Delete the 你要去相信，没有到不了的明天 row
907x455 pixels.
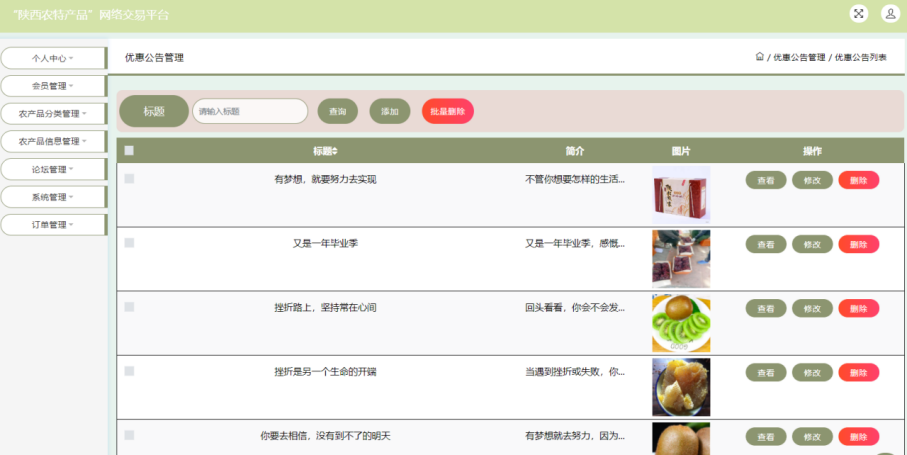pos(858,437)
